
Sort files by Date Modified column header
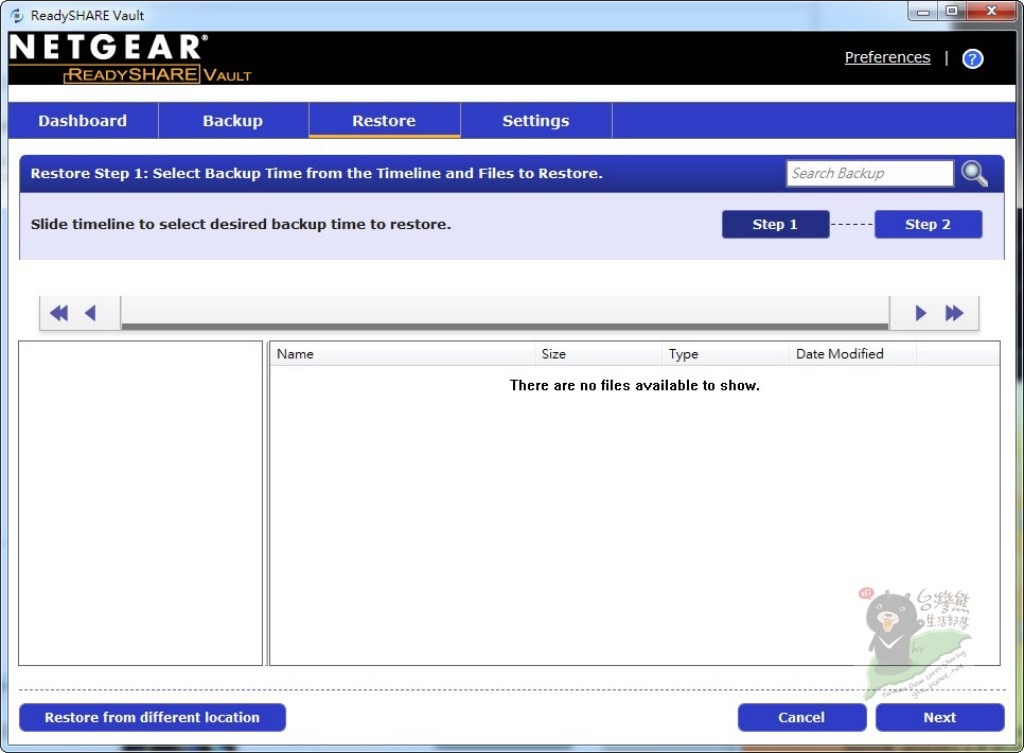[x=852, y=354]
